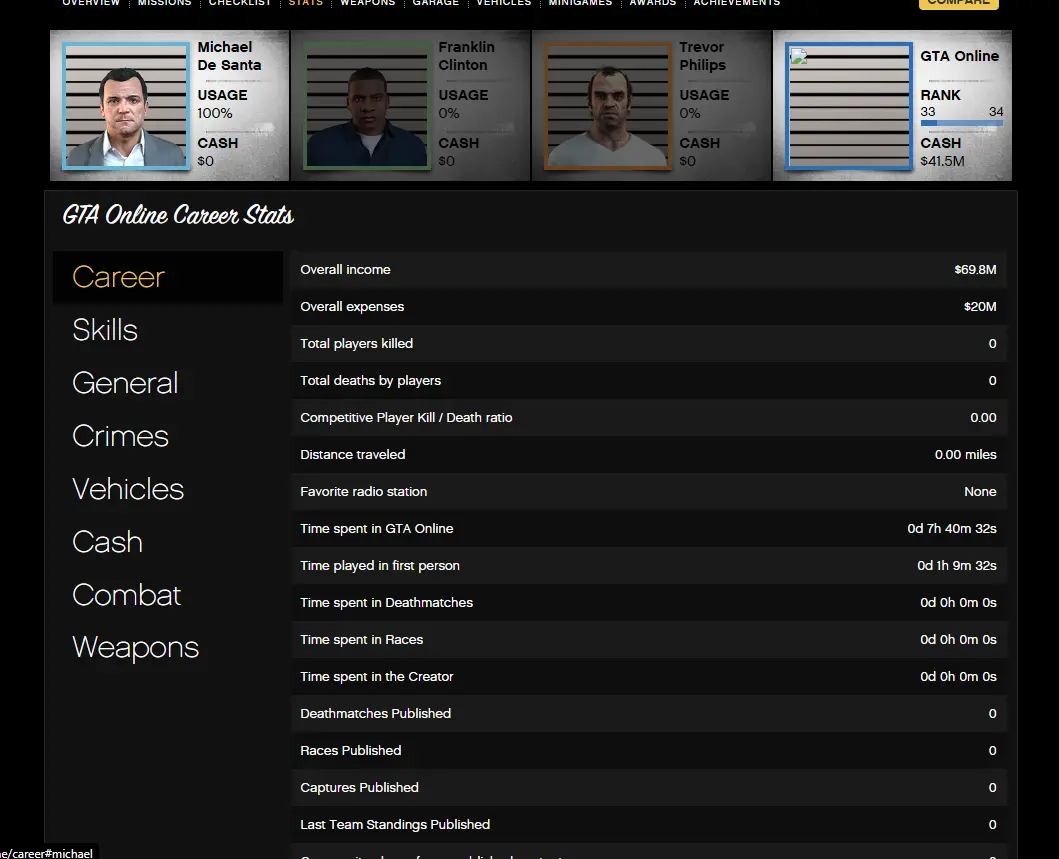Image resolution: width=1059 pixels, height=859 pixels.
Task: Click the Favorite radio station label
Action: pyautogui.click(x=363, y=492)
